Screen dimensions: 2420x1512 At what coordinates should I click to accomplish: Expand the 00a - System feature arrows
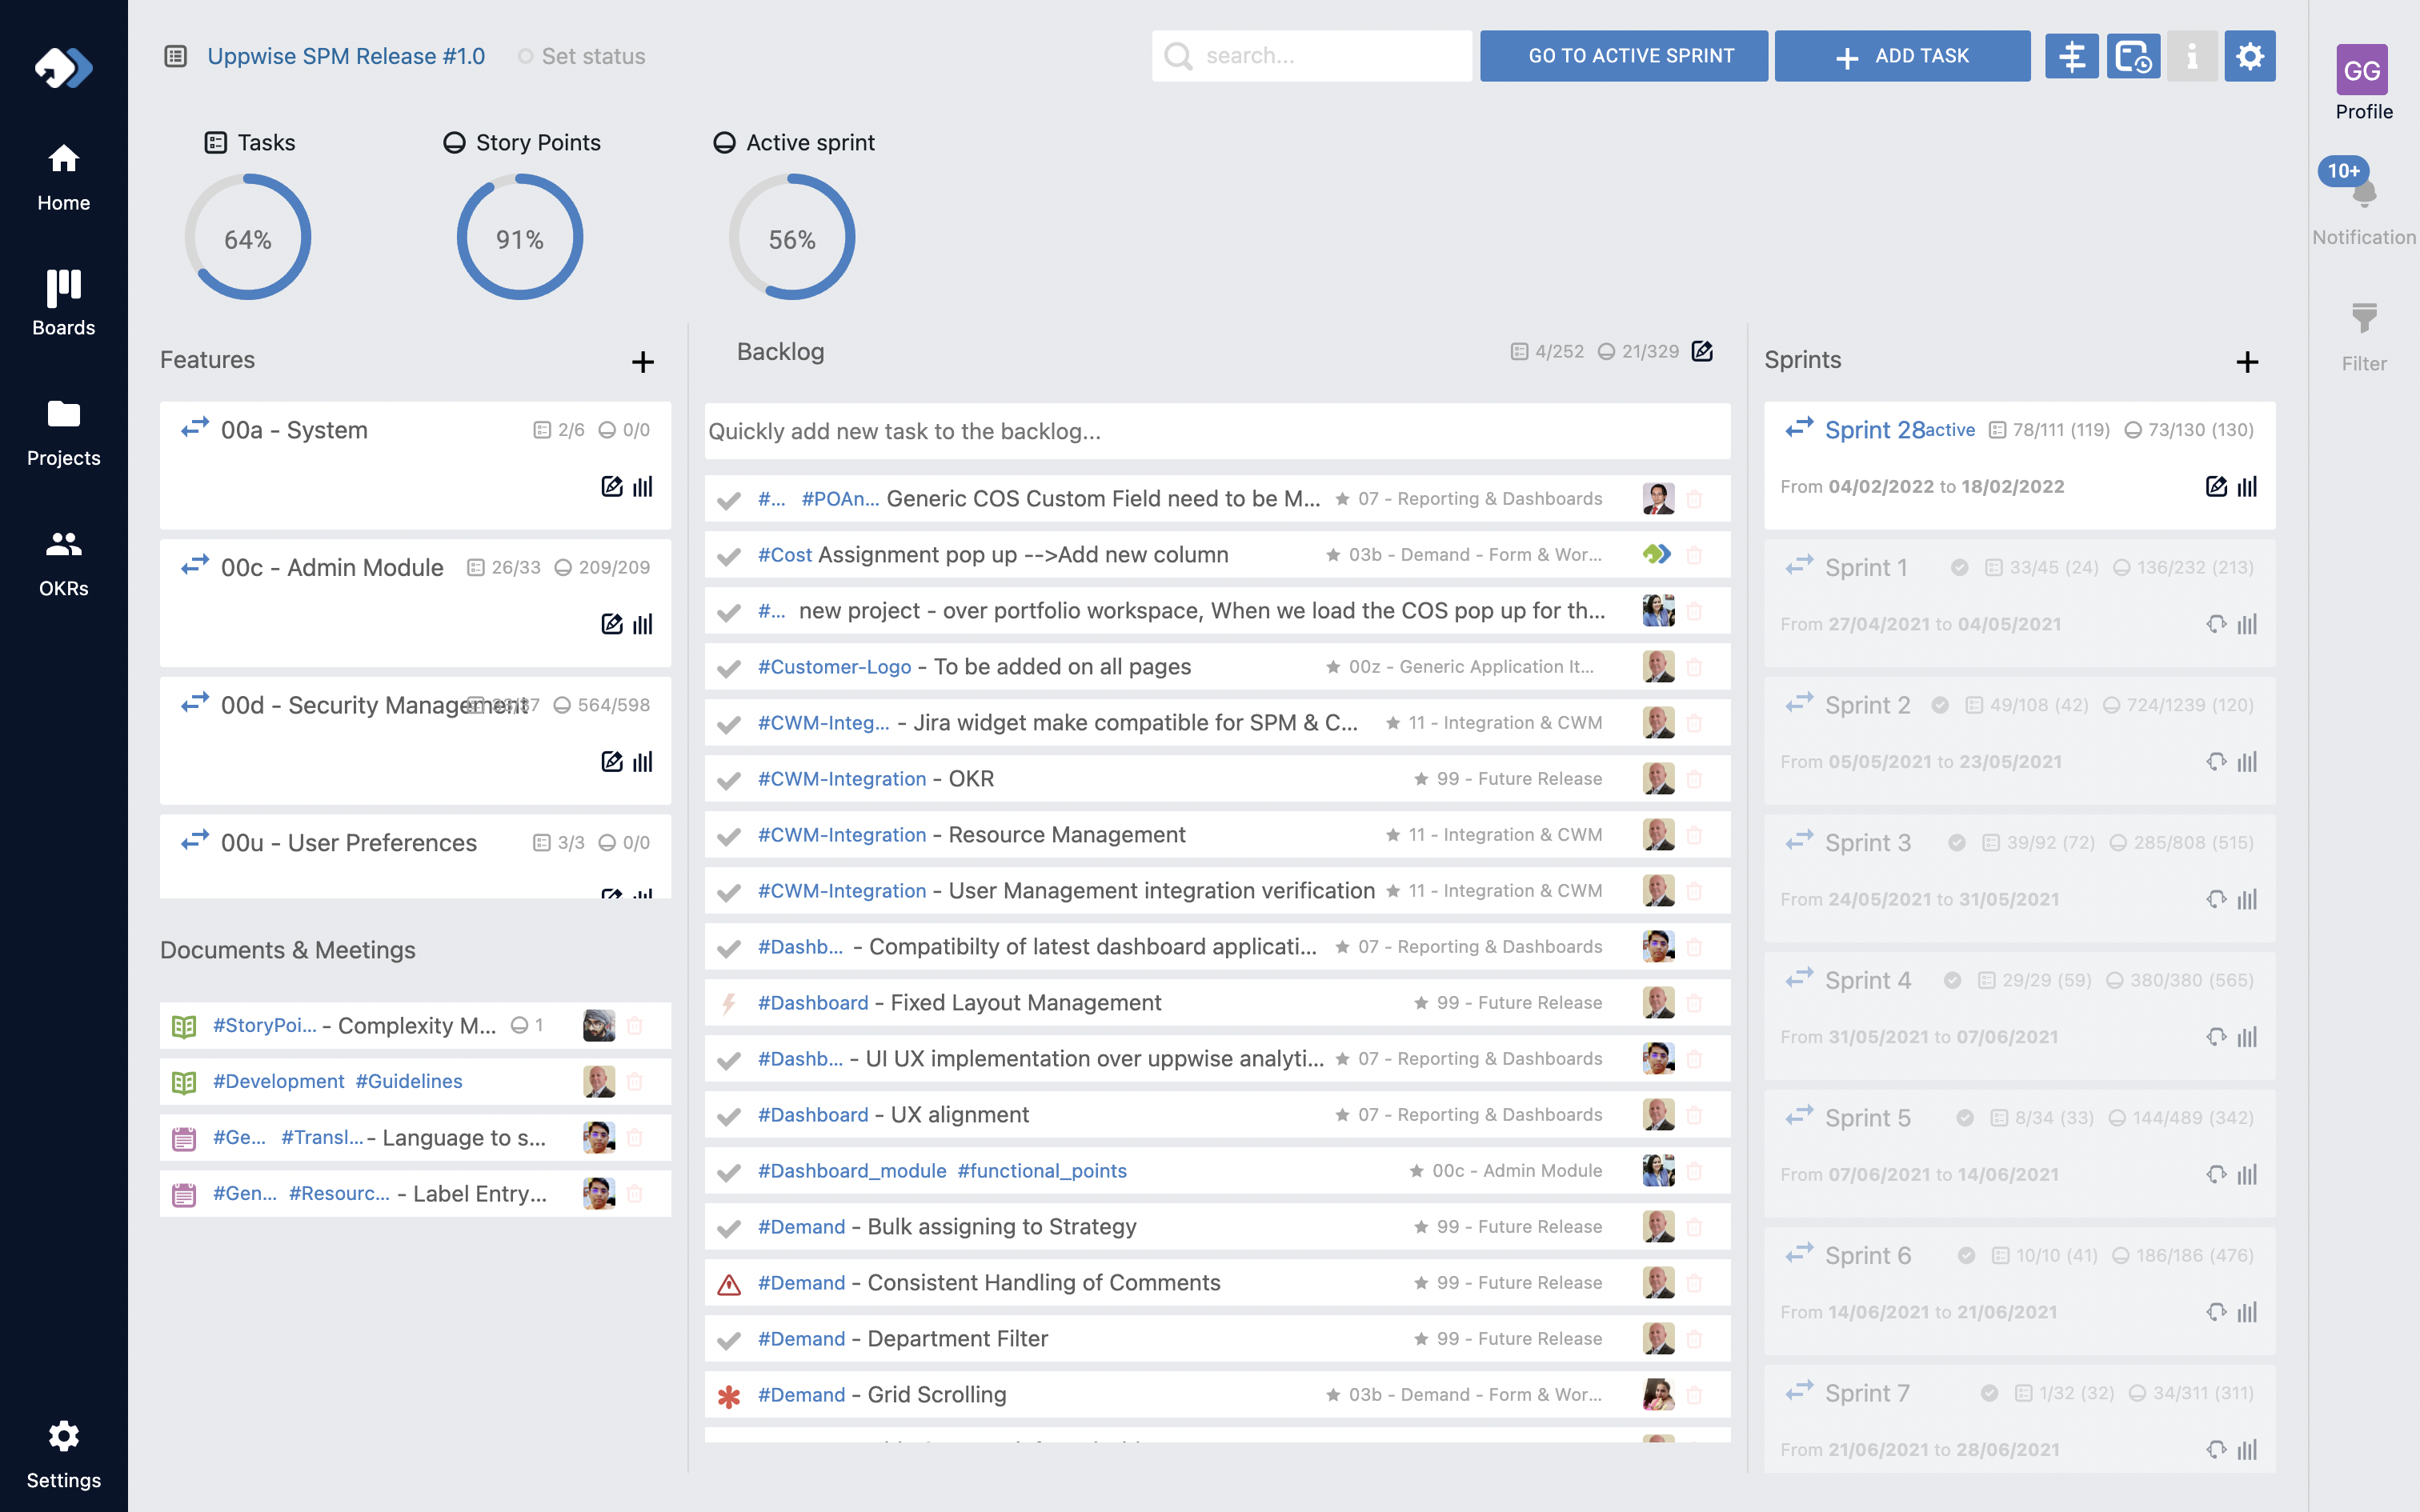195,429
